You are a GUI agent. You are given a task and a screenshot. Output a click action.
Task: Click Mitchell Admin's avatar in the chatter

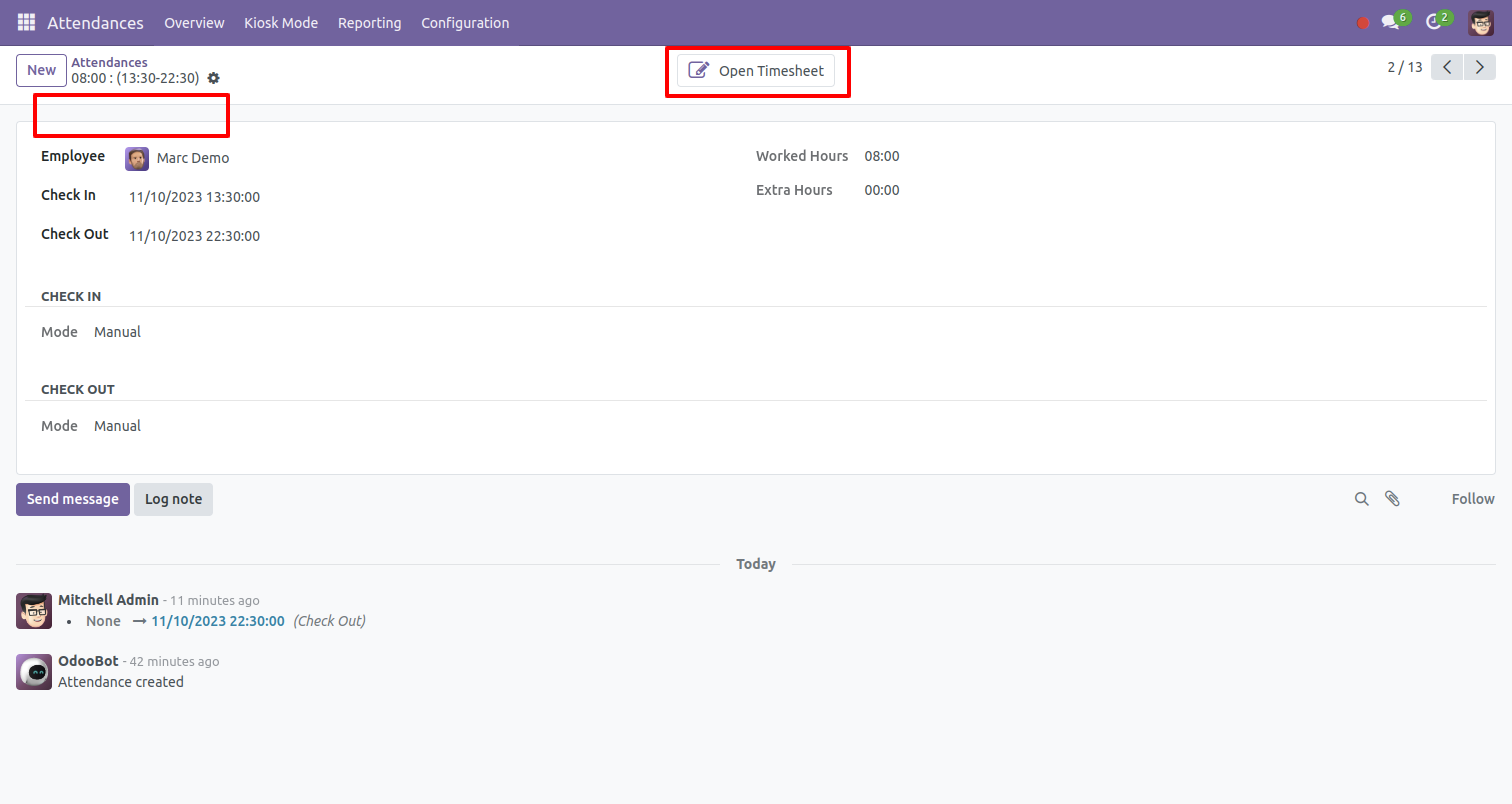(34, 610)
